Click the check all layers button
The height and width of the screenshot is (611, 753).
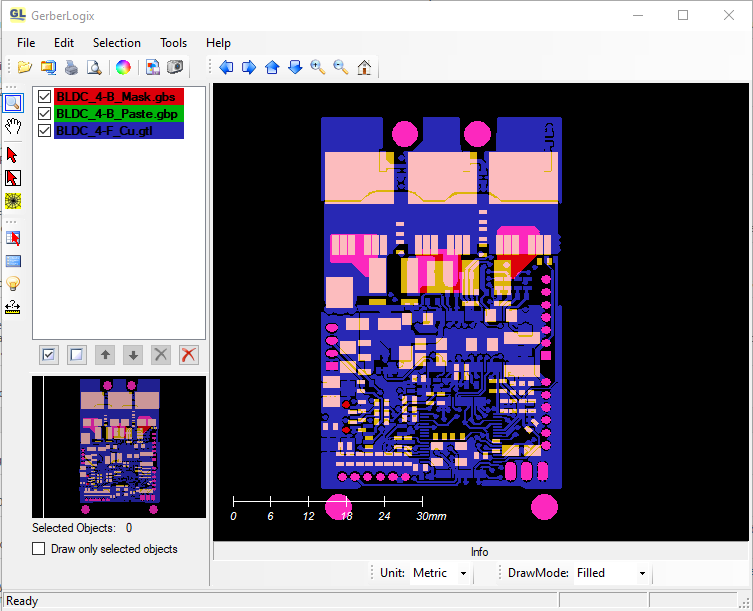[48, 355]
